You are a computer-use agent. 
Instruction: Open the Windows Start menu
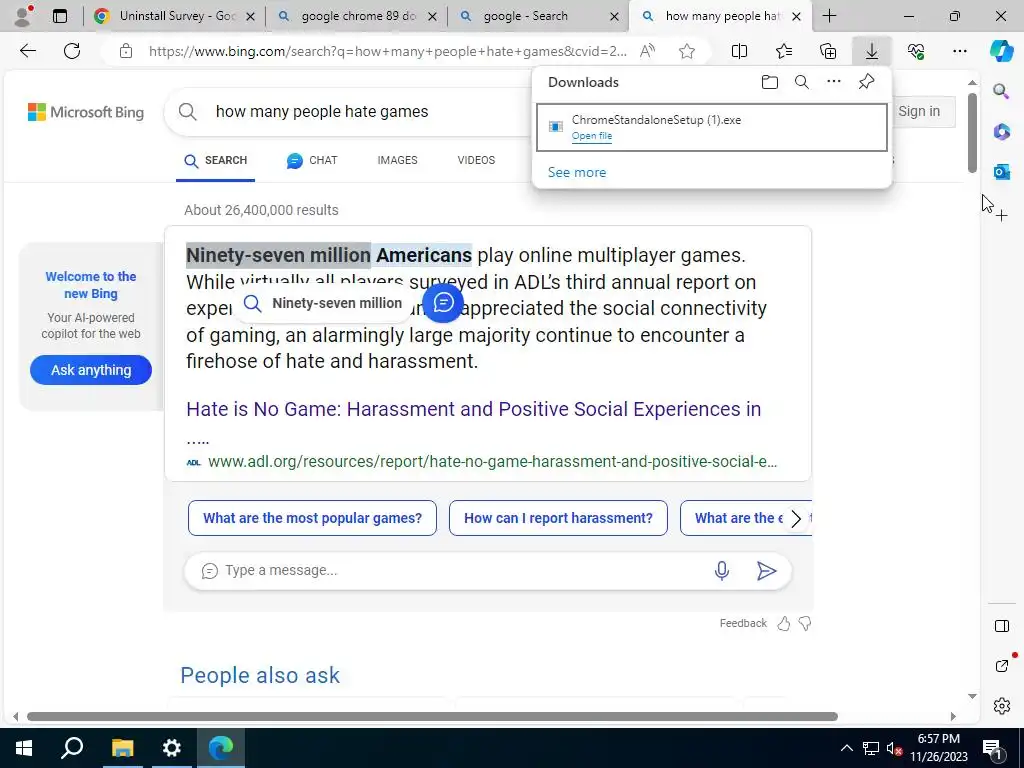pos(24,748)
